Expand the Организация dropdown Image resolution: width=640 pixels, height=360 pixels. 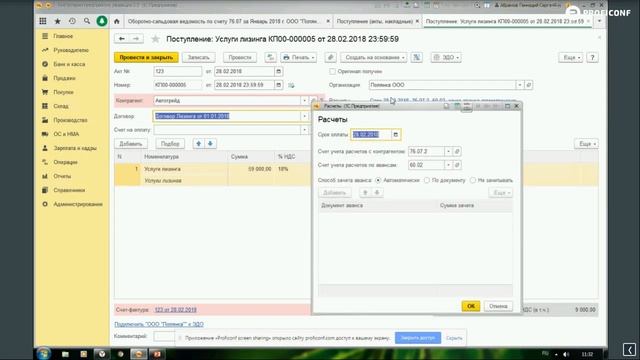click(520, 85)
